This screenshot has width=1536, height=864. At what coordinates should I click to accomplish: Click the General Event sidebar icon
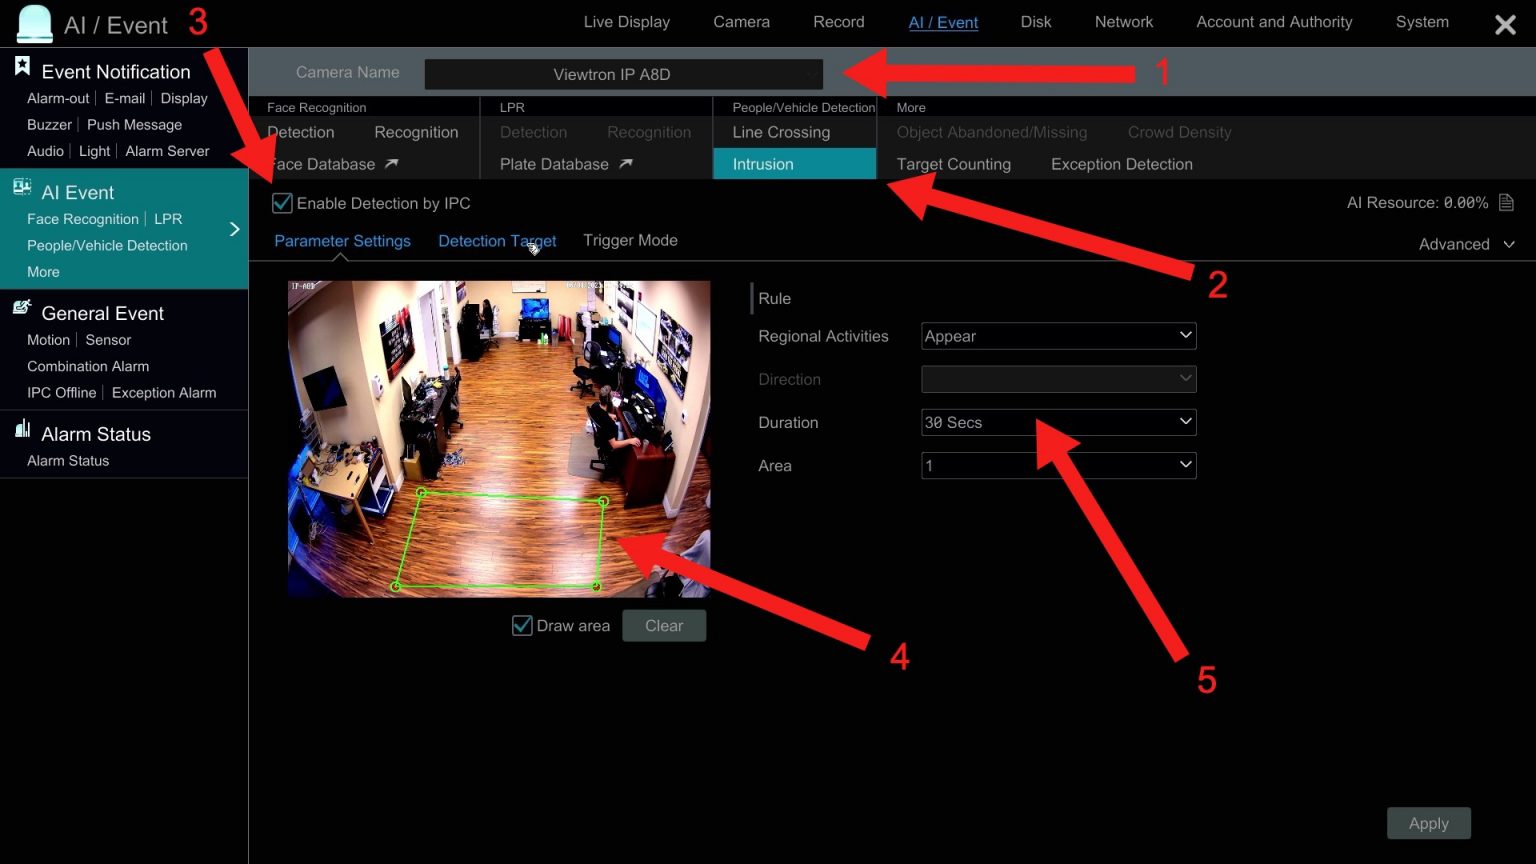22,309
